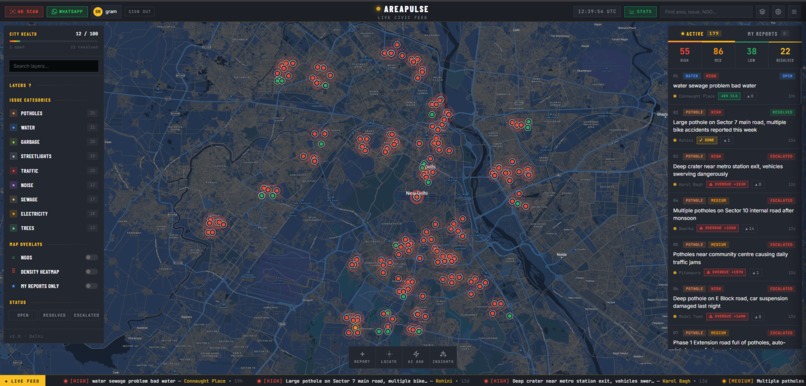Open the map layers stack icon in header
The width and height of the screenshot is (806, 386).
point(763,11)
